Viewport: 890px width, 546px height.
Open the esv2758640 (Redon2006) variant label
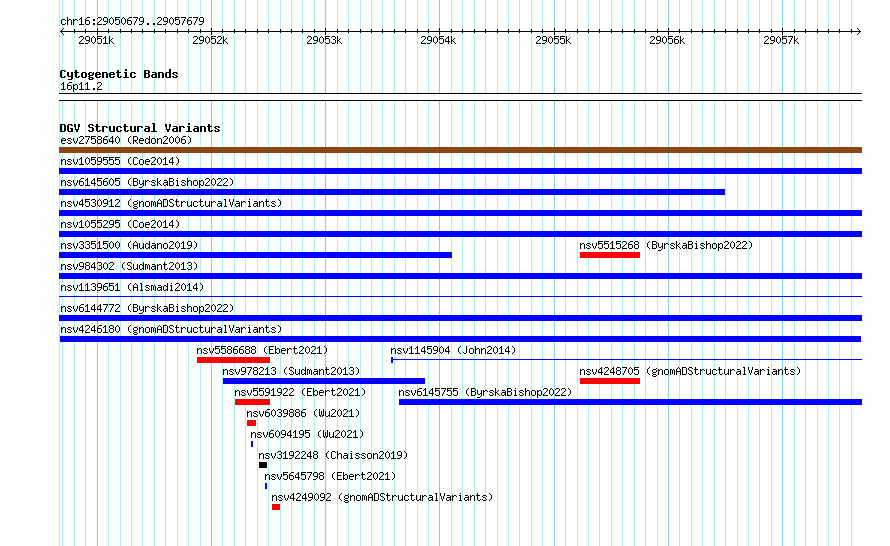pyautogui.click(x=126, y=140)
